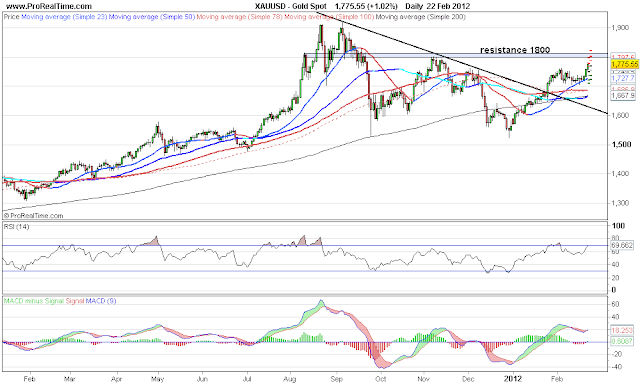Click the Apr label on time axis
Screen dimensions: 640x384
[x=117, y=379]
